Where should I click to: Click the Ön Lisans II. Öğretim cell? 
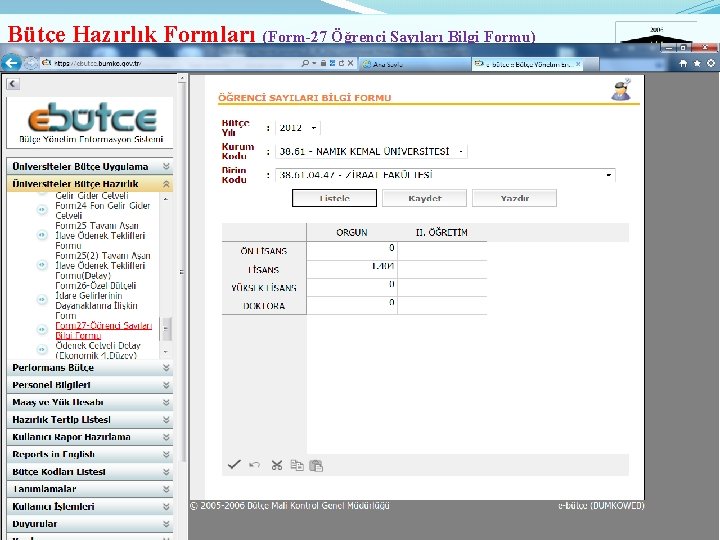click(442, 251)
